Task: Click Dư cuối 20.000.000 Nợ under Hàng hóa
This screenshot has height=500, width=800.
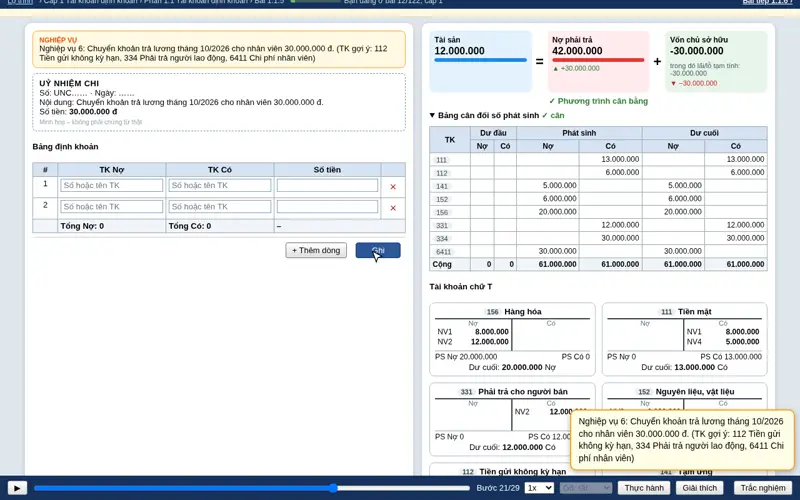Action: (512, 367)
